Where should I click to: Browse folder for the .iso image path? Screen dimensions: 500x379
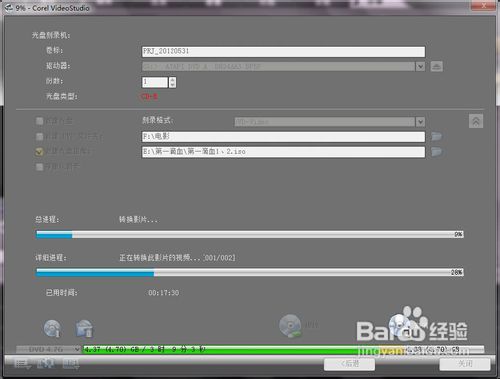(436, 152)
